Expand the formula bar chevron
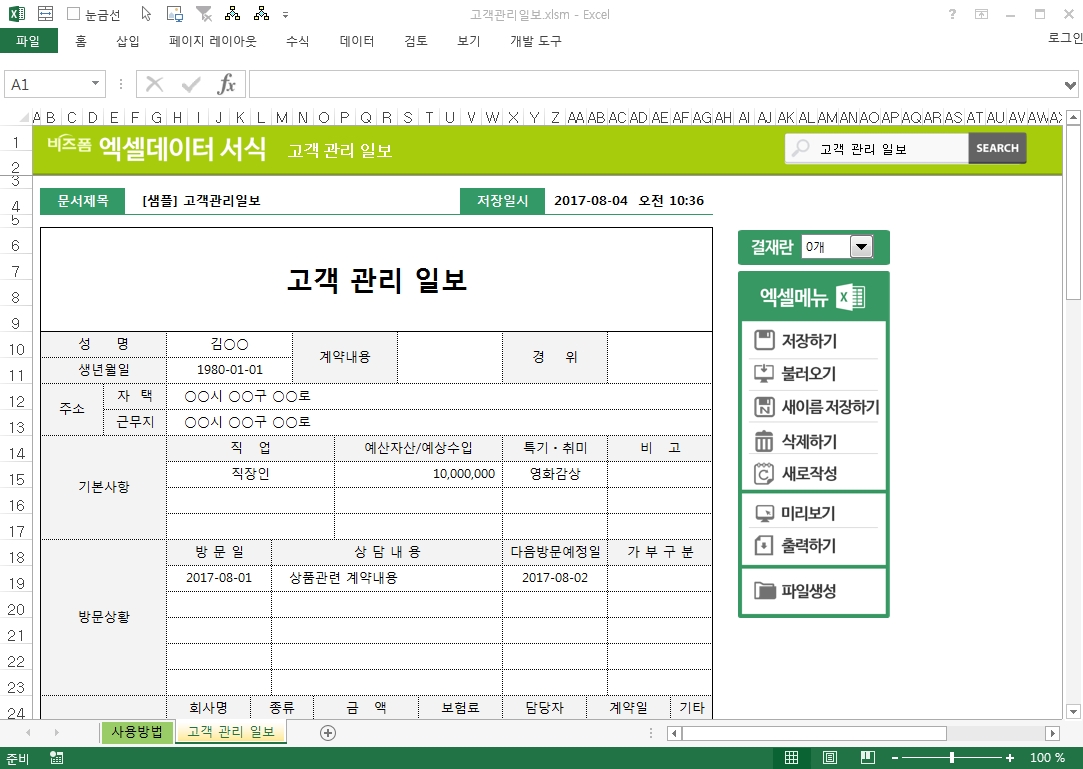Image resolution: width=1083 pixels, height=769 pixels. pos(1071,85)
